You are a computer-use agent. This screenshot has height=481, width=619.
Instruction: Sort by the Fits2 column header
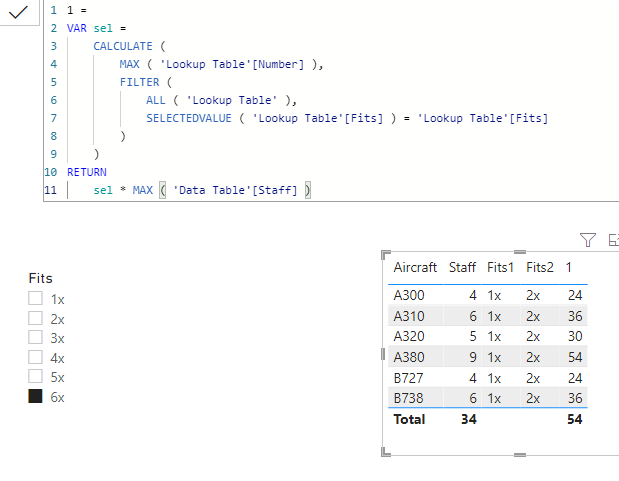[x=540, y=267]
